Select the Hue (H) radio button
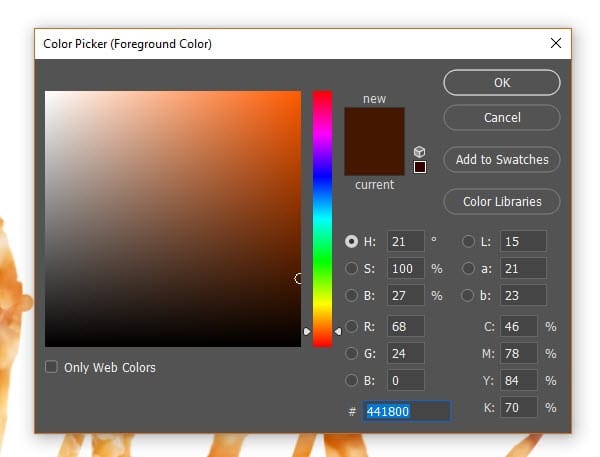 (x=351, y=241)
